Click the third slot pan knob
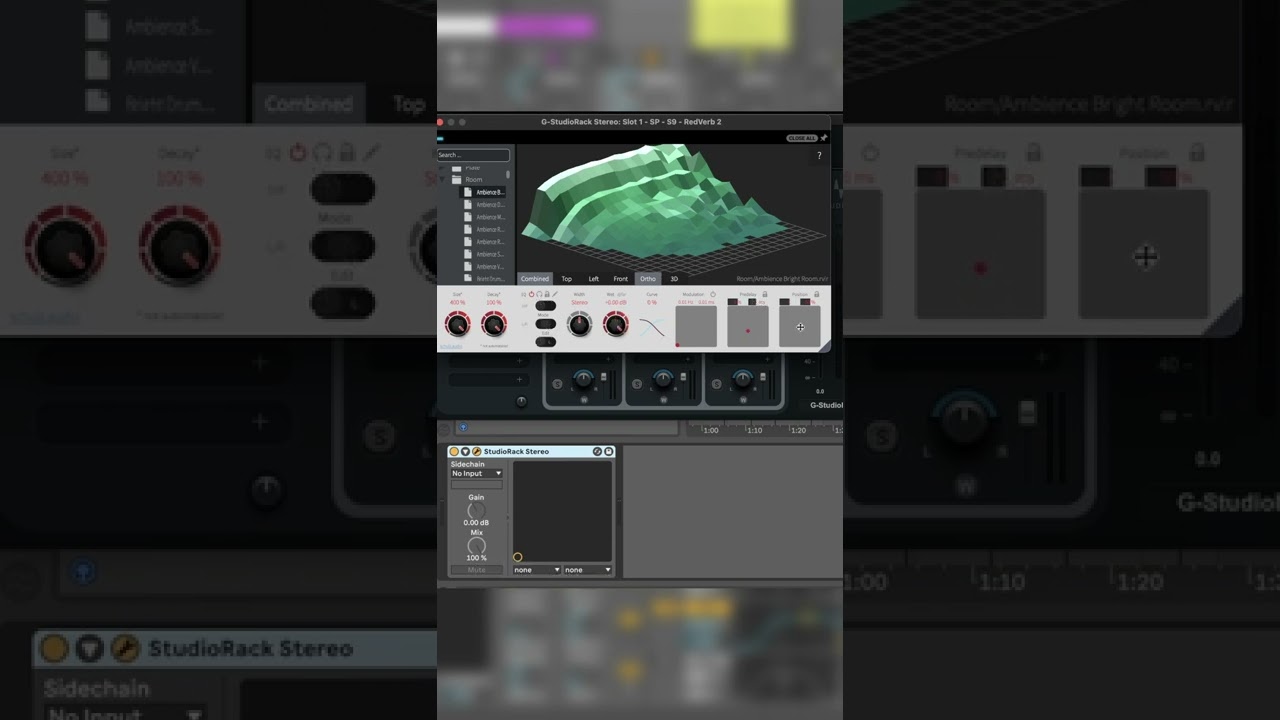Image resolution: width=1280 pixels, height=720 pixels. [x=743, y=379]
